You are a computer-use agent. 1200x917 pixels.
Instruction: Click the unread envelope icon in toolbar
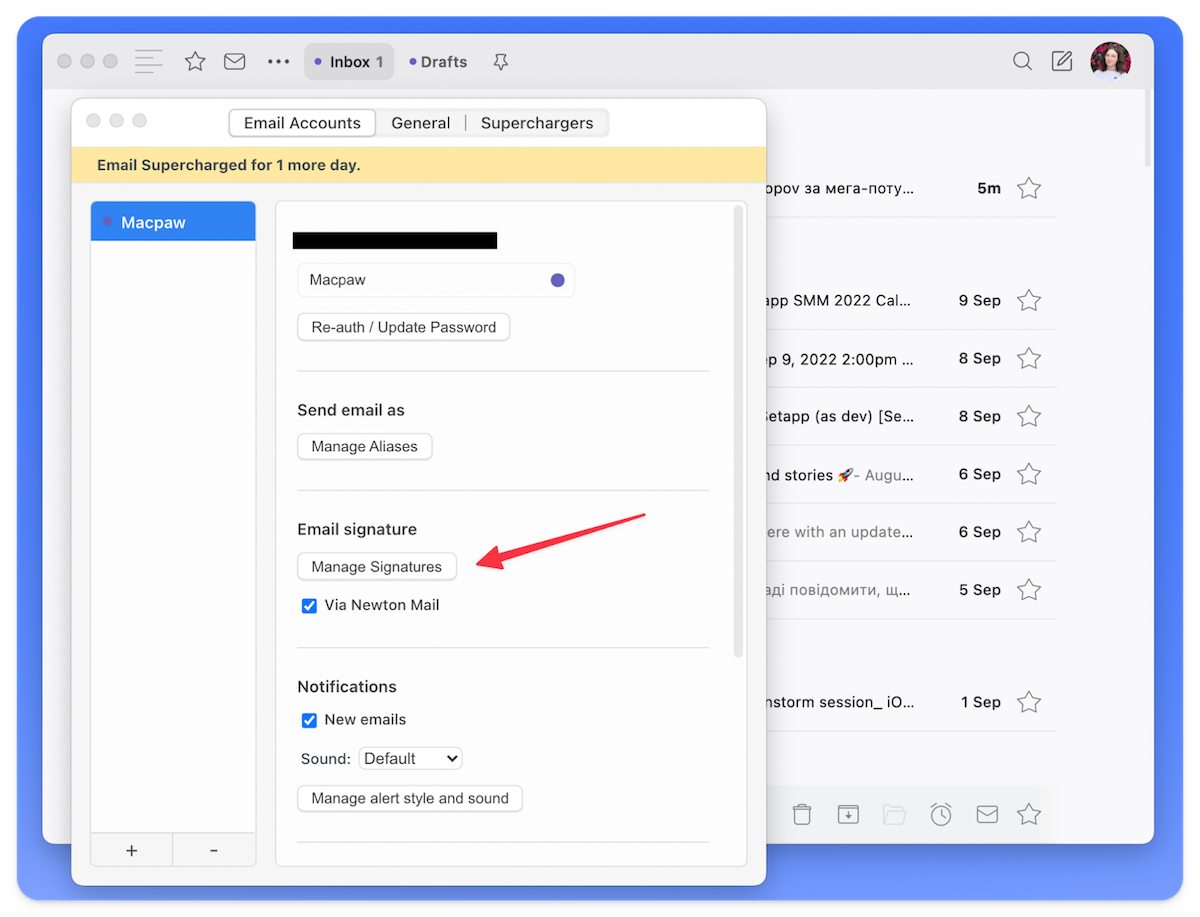(235, 61)
